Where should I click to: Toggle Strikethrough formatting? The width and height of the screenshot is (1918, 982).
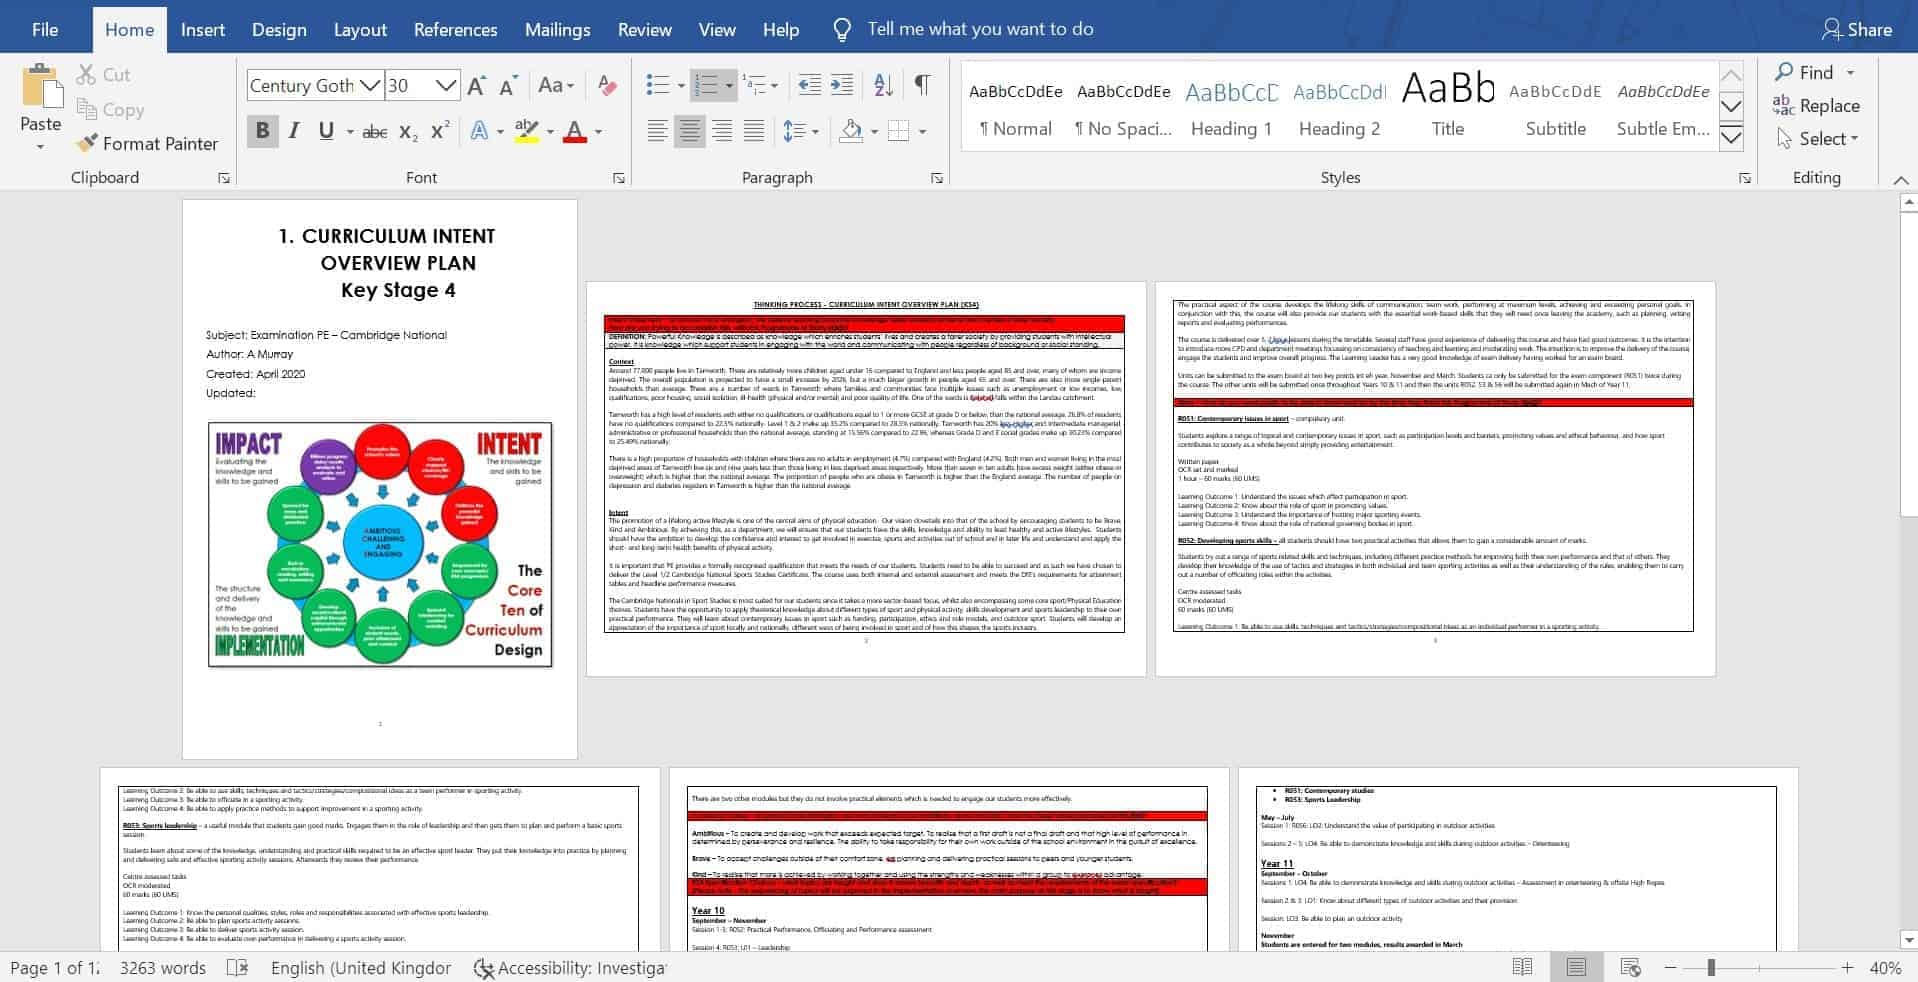374,132
